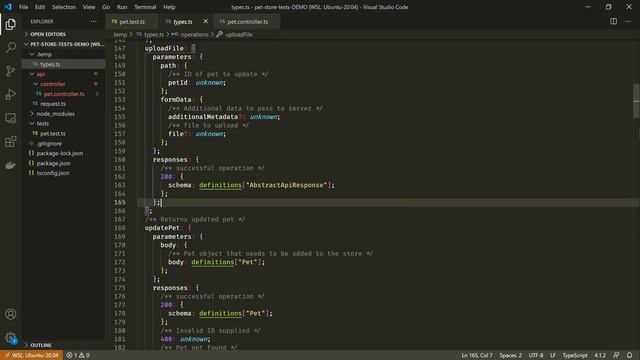Click line number 168 in gutter
This screenshot has width=640, height=360.
(x=120, y=228)
